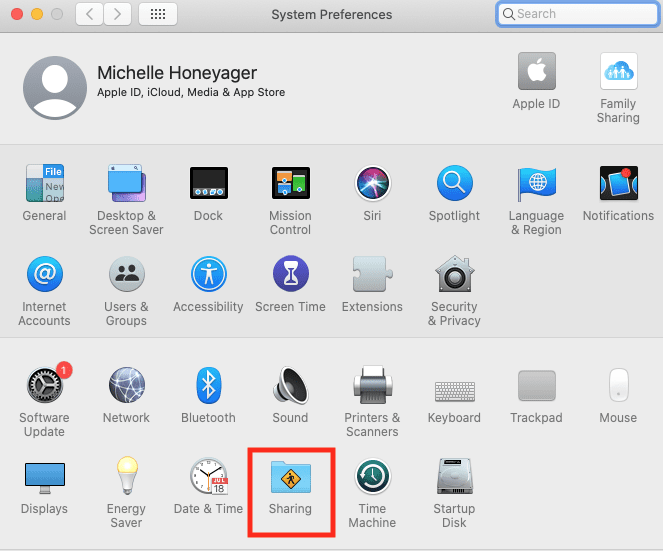The height and width of the screenshot is (551, 663).
Task: Open Printers & Scanners preferences
Action: tap(372, 386)
